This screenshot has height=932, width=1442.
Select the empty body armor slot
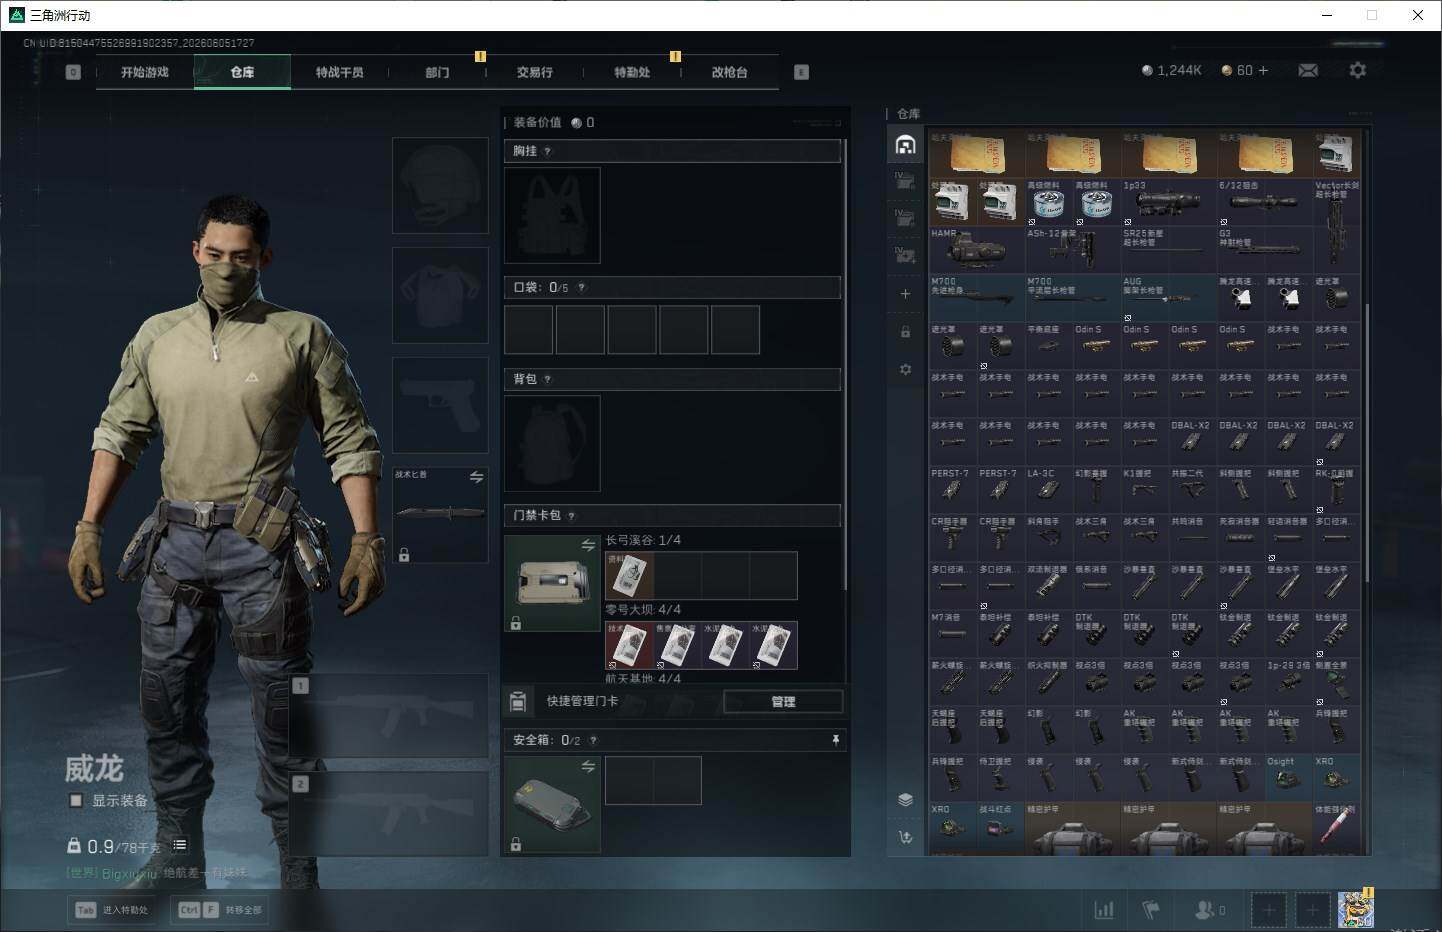pyautogui.click(x=440, y=295)
